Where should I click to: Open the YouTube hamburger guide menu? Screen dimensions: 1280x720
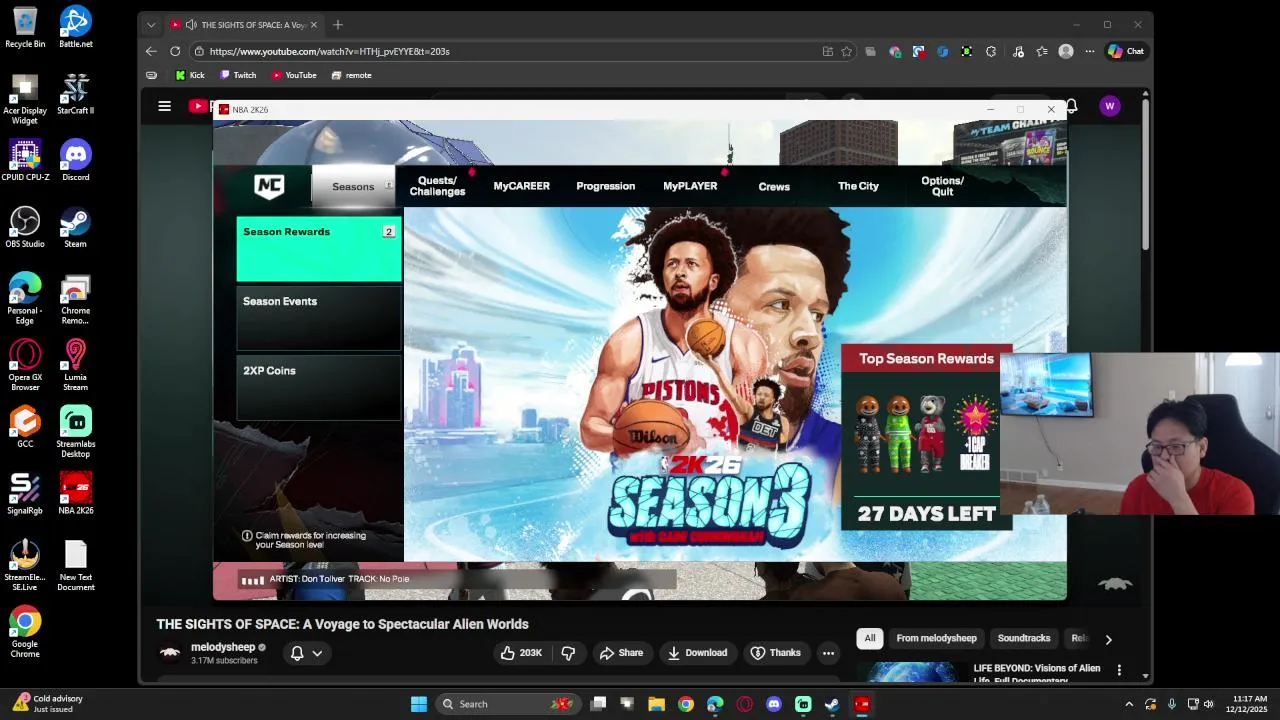click(x=164, y=106)
